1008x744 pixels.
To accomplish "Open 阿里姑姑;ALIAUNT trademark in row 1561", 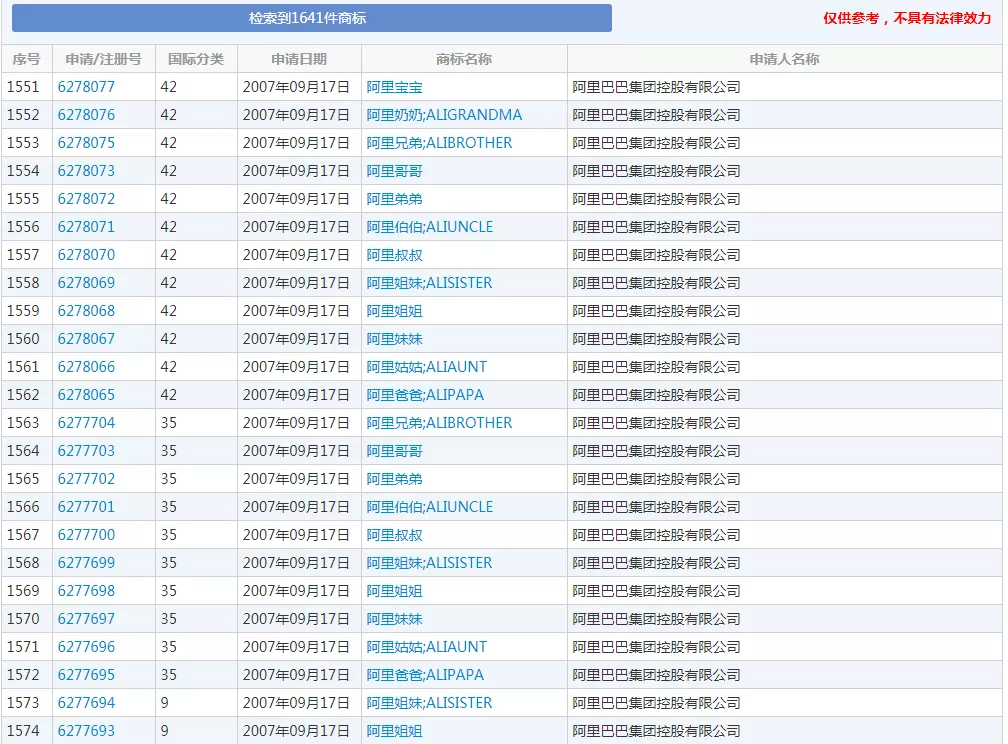I will point(427,367).
